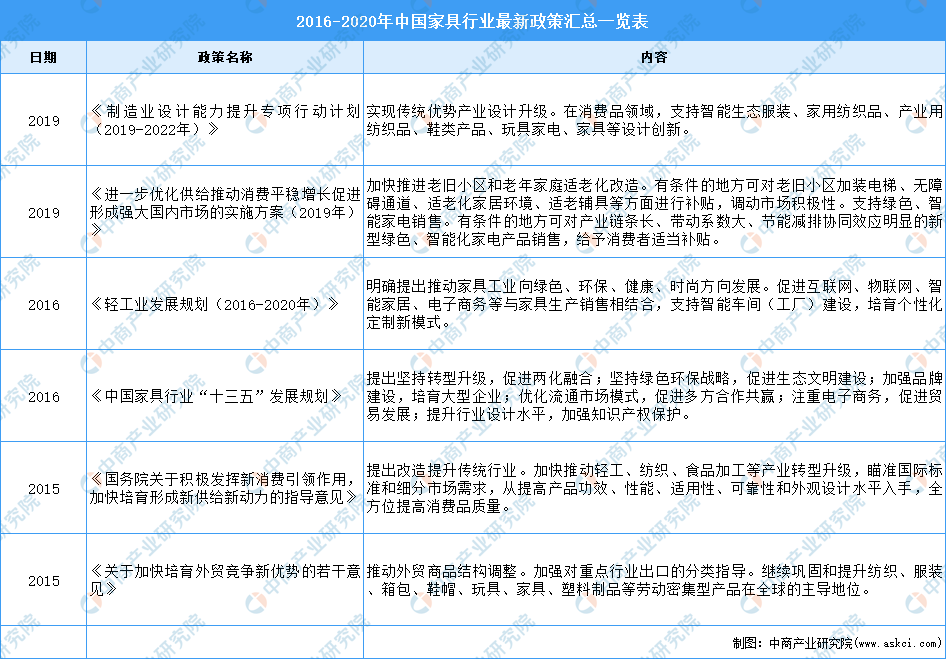The image size is (946, 659).
Task: Click the table title 2016-2020年中国家具行业最新政策汇总一览表
Action: coord(472,22)
